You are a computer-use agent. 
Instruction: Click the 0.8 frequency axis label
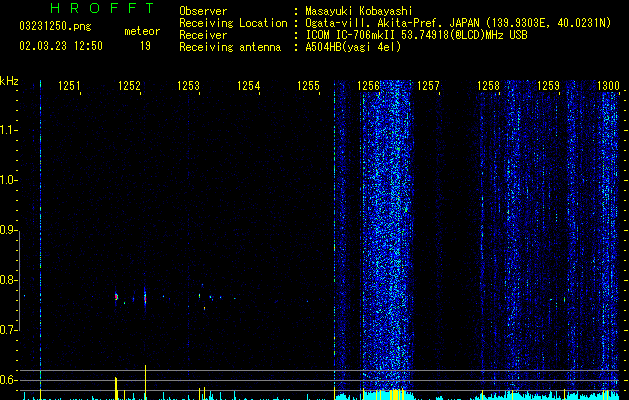pyautogui.click(x=8, y=280)
